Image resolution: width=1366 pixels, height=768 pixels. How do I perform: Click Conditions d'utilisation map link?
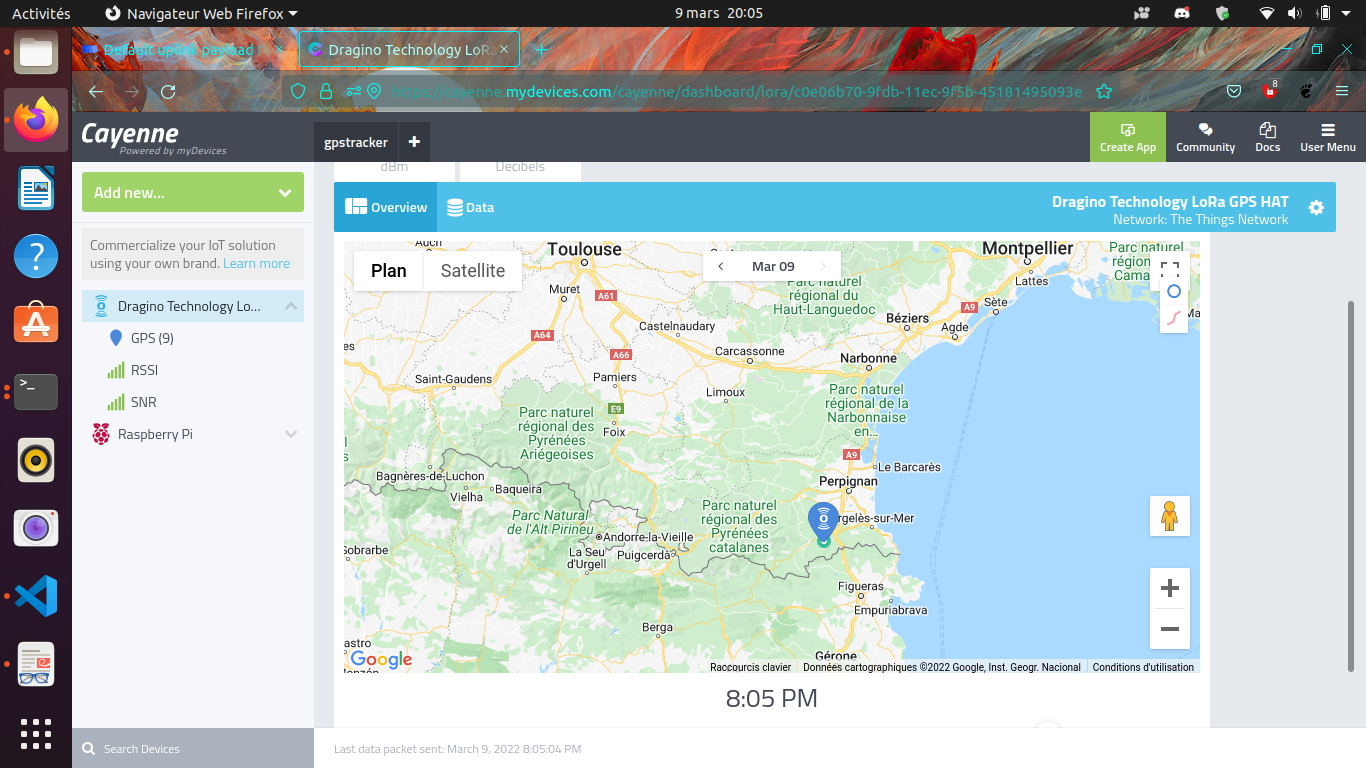coord(1143,667)
